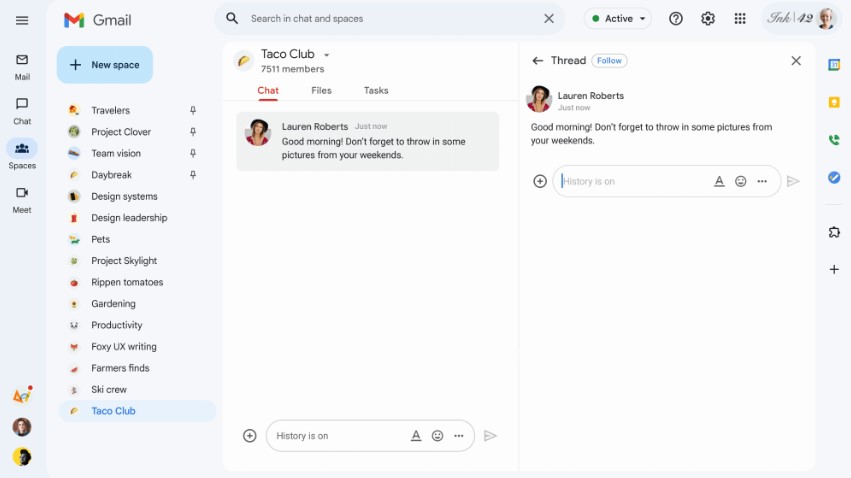Viewport: 851px width, 478px height.
Task: Click the plus attach icon in main chat
Action: pos(249,436)
